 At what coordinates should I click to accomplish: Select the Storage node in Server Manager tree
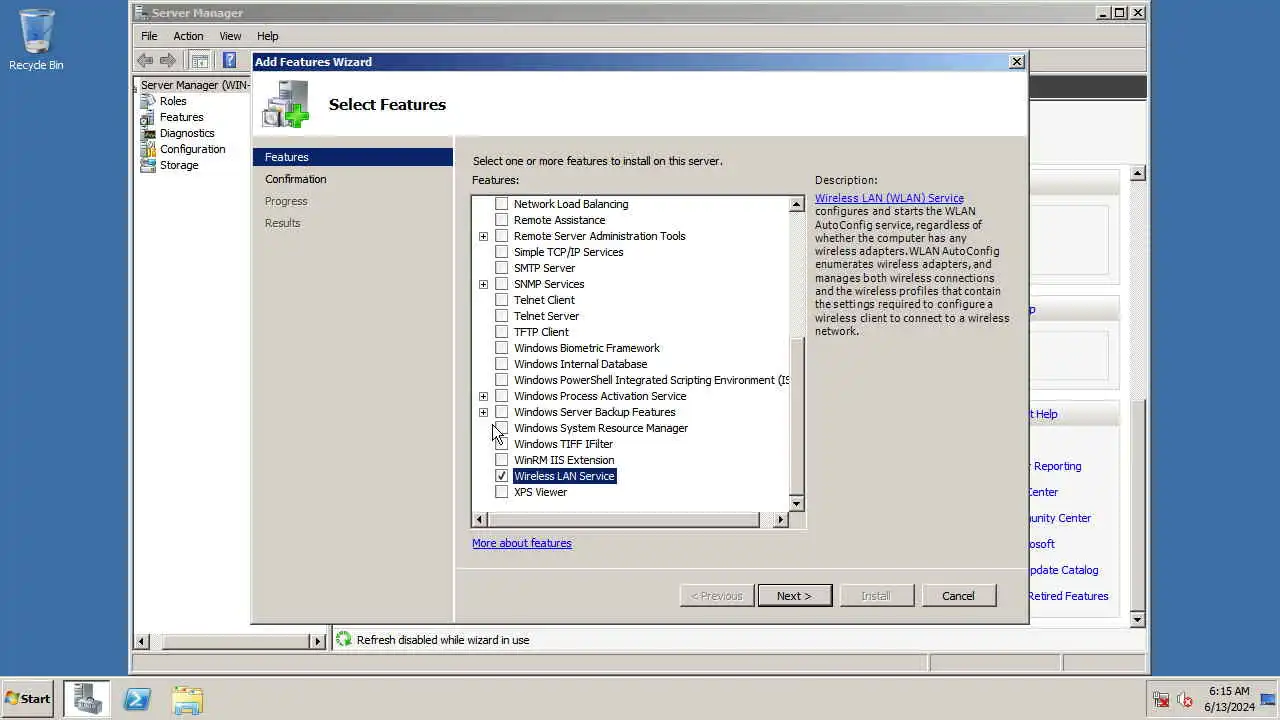179,165
